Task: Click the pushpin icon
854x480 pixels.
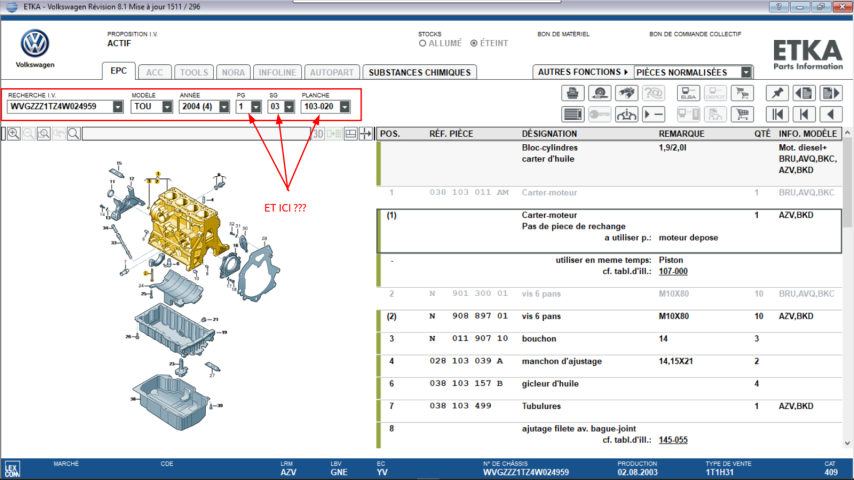Action: tap(777, 93)
